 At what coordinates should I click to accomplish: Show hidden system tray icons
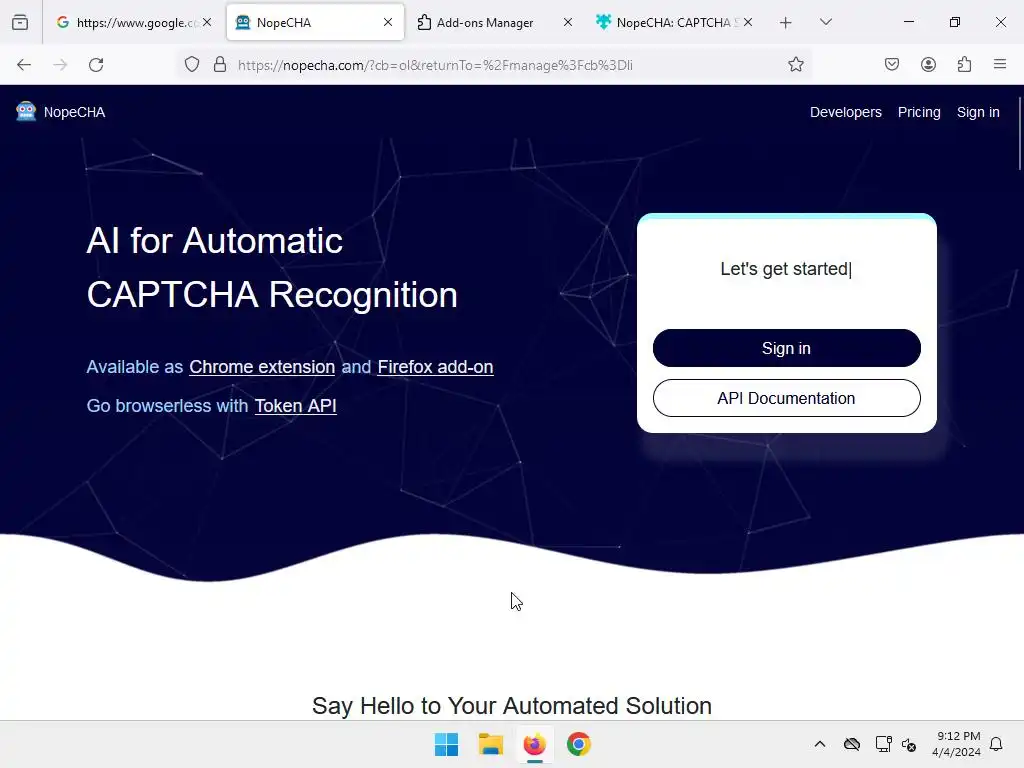820,744
